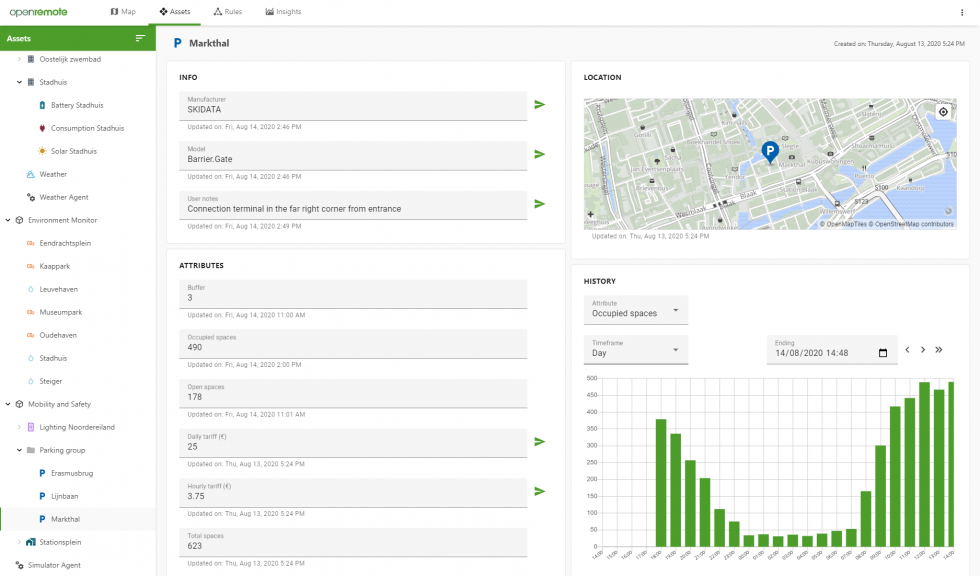Image resolution: width=980 pixels, height=576 pixels.
Task: Select the Markthal pin marker on the map
Action: pos(770,152)
